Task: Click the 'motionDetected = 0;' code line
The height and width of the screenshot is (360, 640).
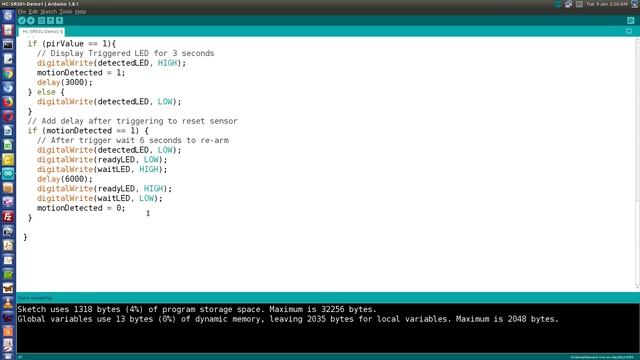Action: 81,208
